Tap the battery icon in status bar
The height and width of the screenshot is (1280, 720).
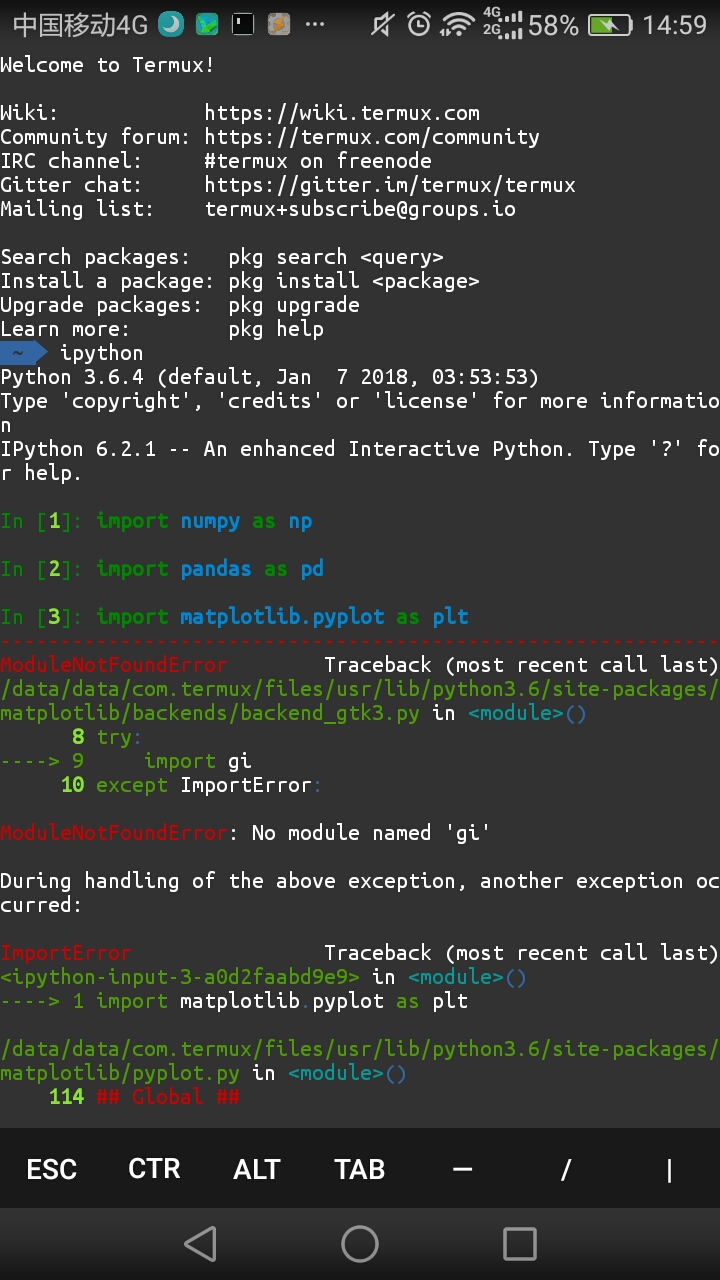coord(610,25)
